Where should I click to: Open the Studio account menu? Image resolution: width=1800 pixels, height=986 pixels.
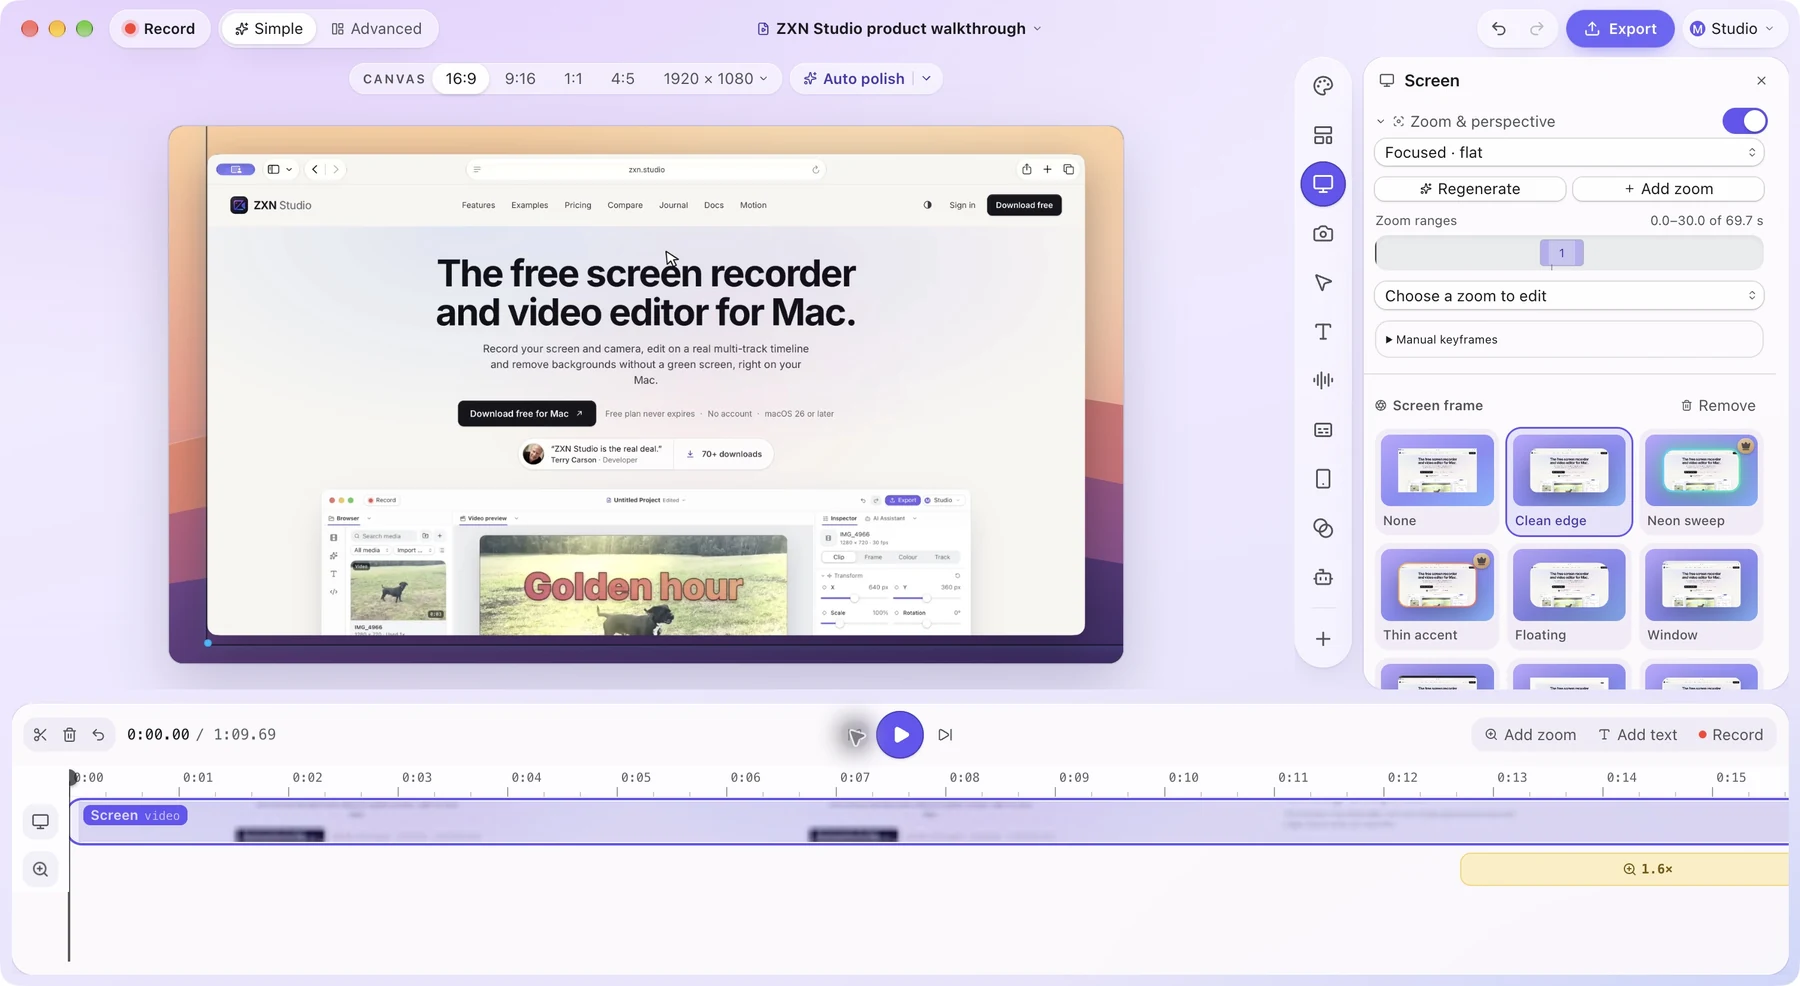click(x=1732, y=29)
